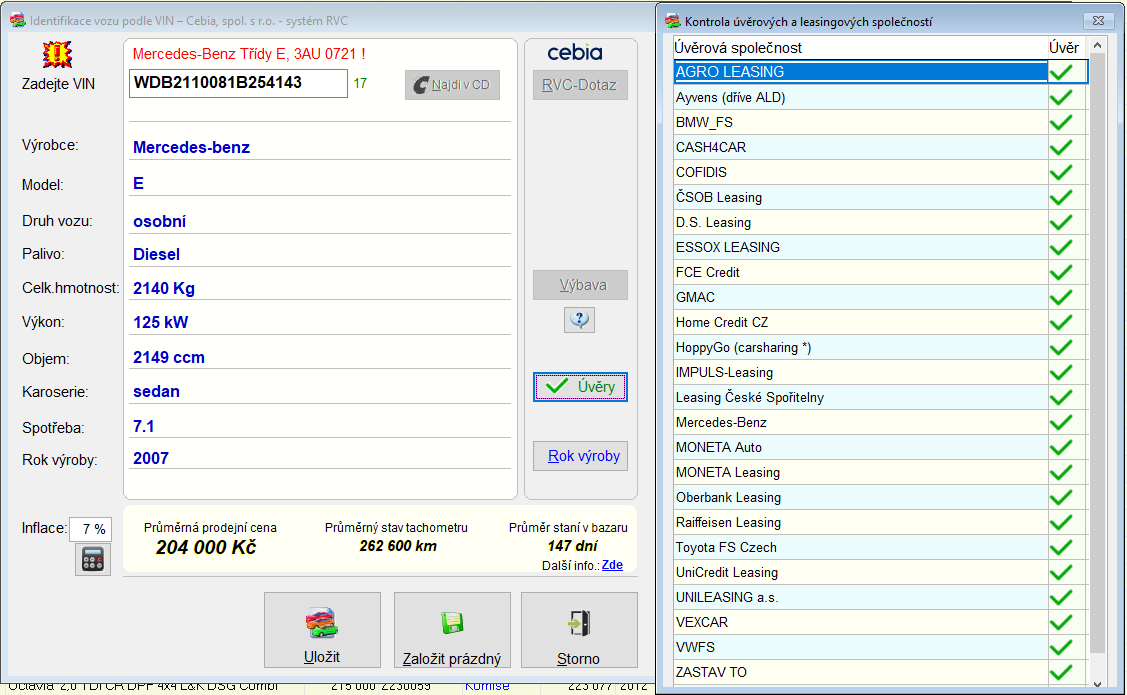Viewport: 1127px width, 695px height.
Task: Click the 2140 Kg weight value
Action: [164, 288]
